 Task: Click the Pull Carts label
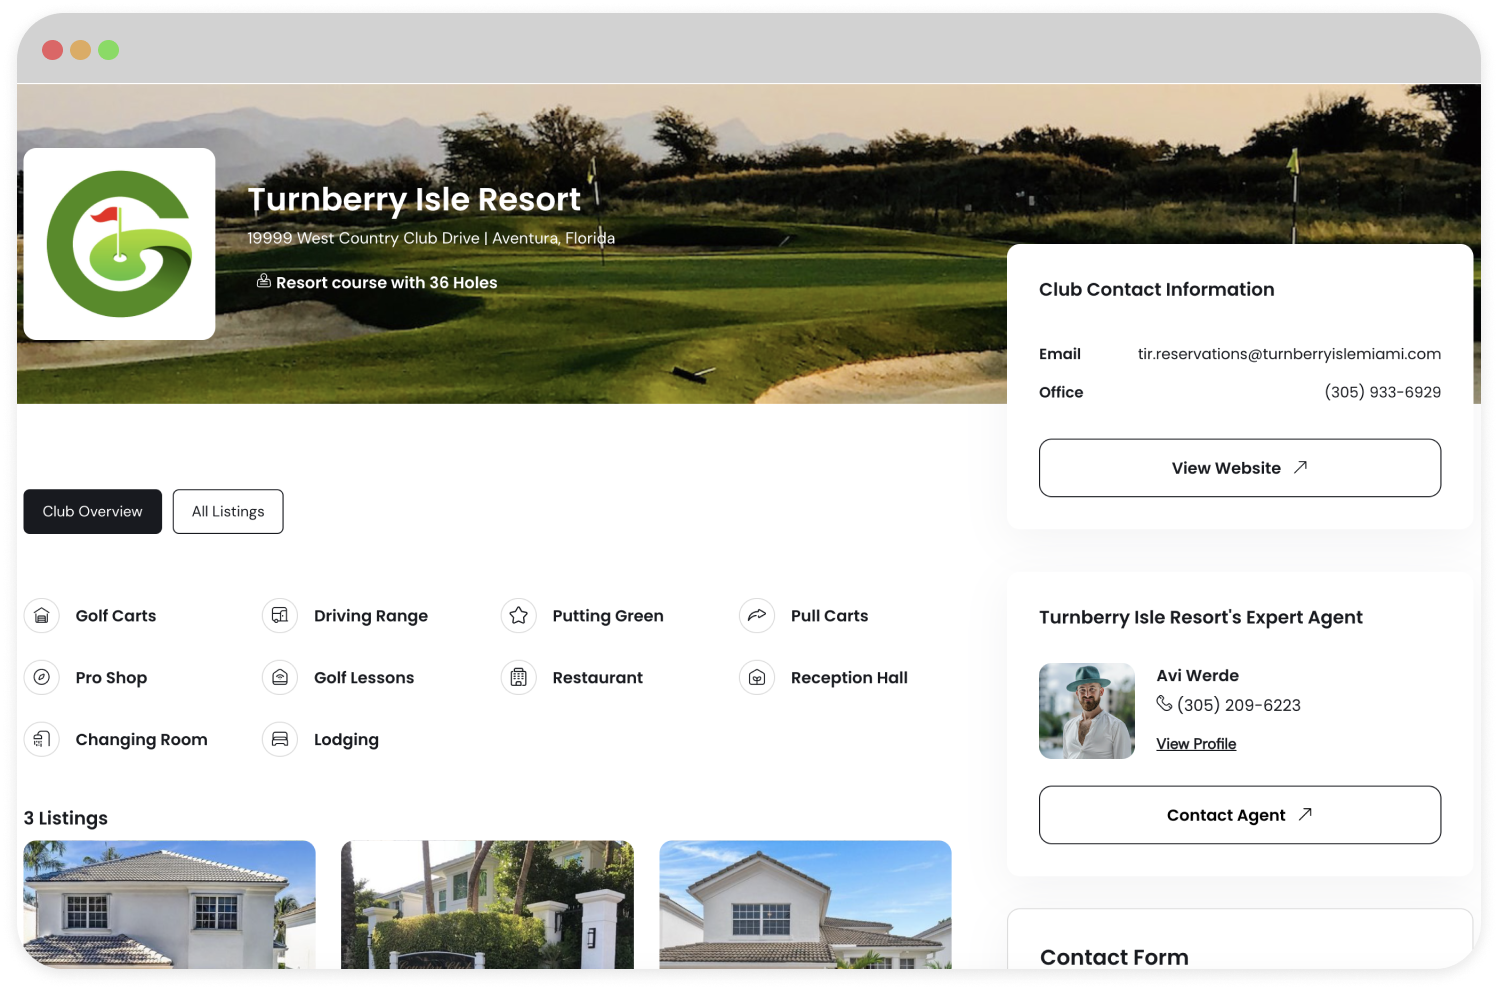829,616
